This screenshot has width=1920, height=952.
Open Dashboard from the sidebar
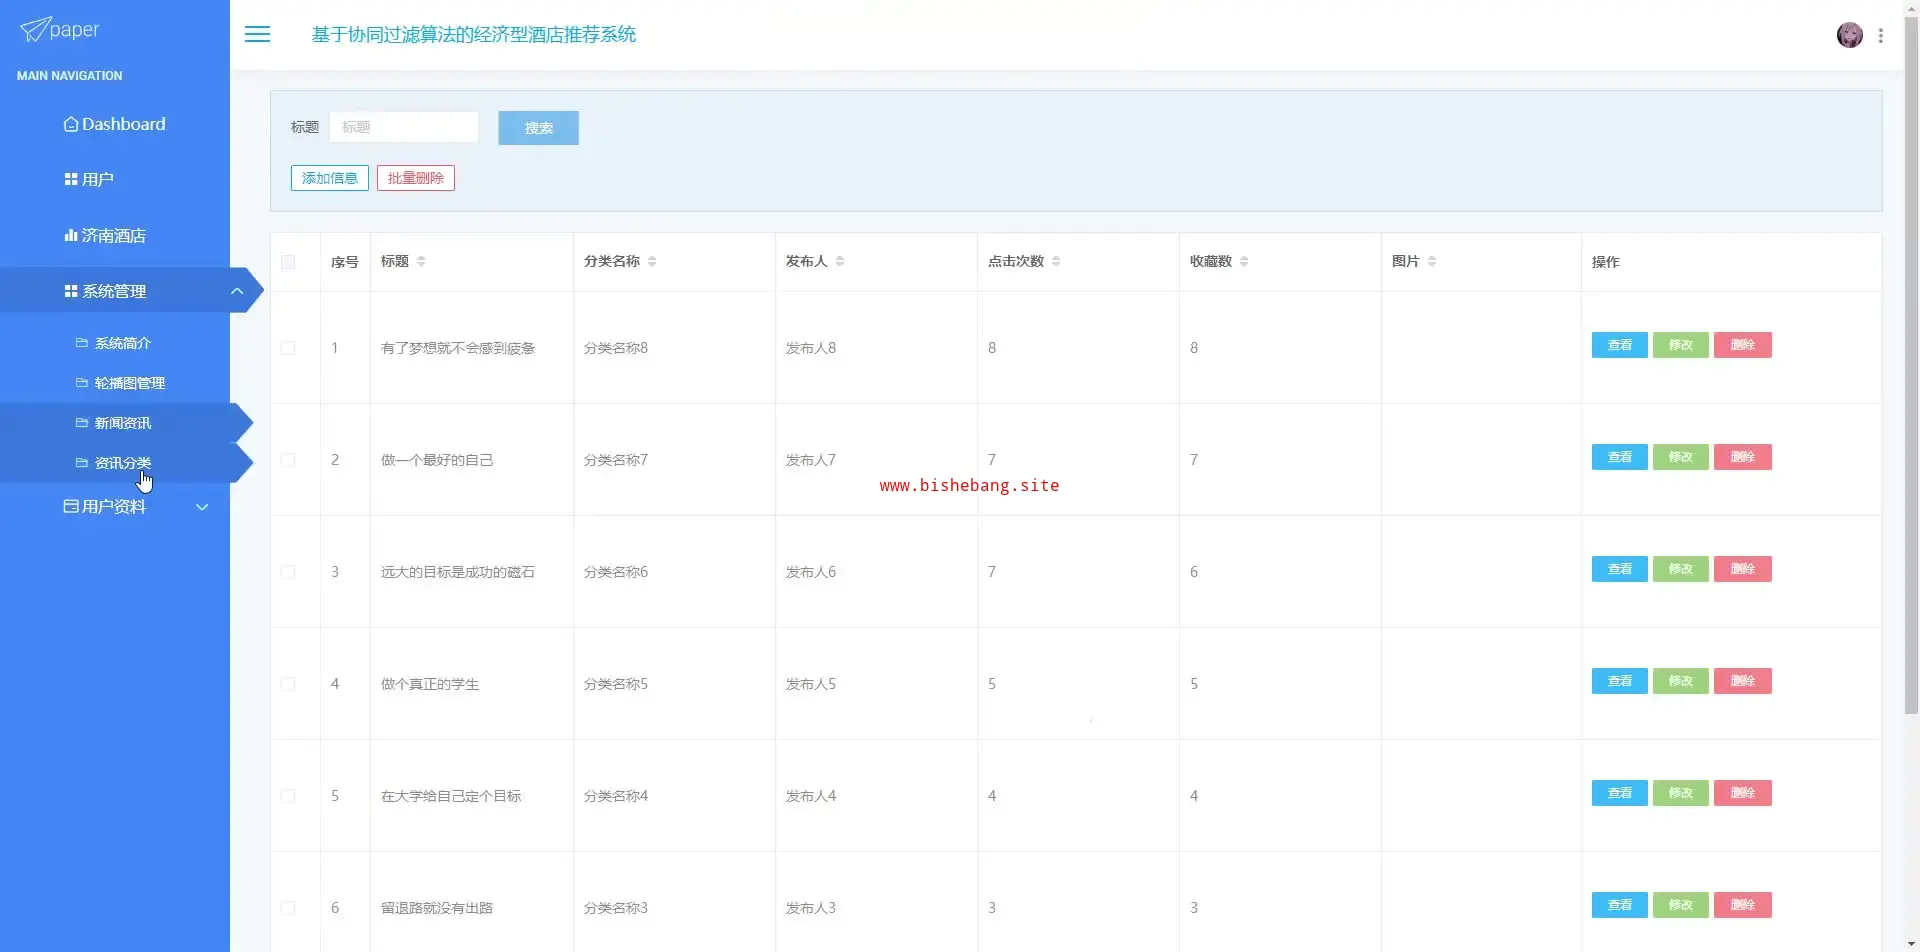coord(114,124)
